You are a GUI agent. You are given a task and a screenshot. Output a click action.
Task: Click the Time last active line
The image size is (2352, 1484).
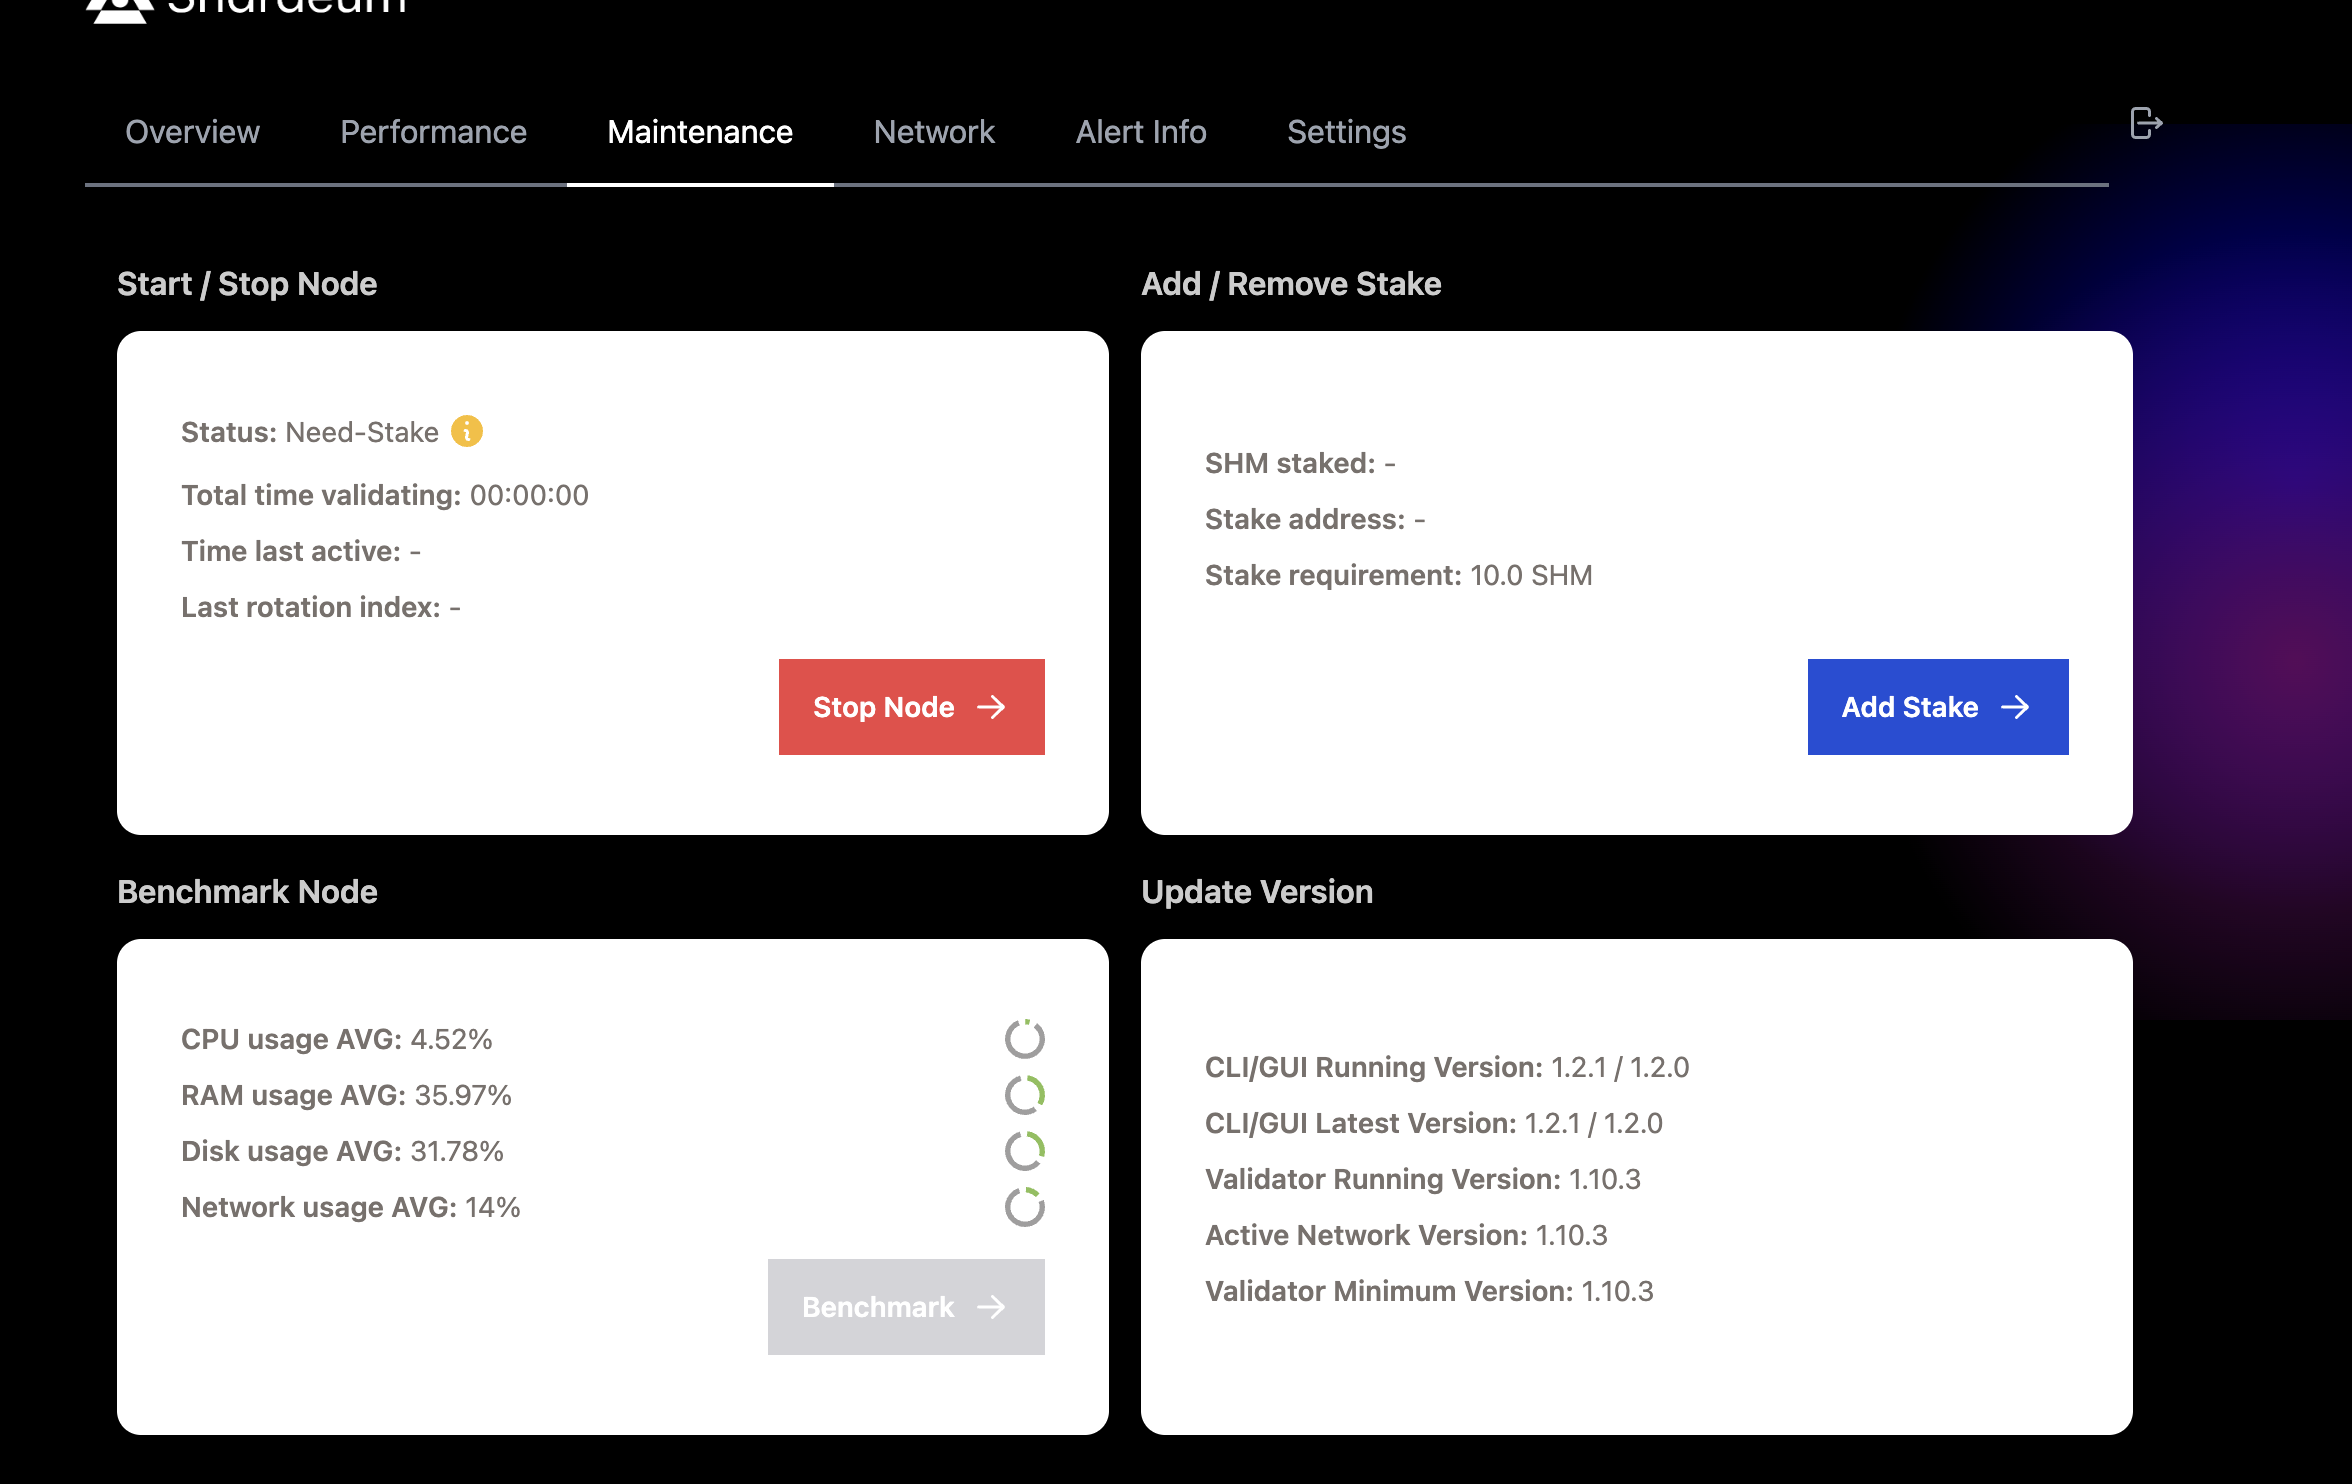pyautogui.click(x=301, y=551)
